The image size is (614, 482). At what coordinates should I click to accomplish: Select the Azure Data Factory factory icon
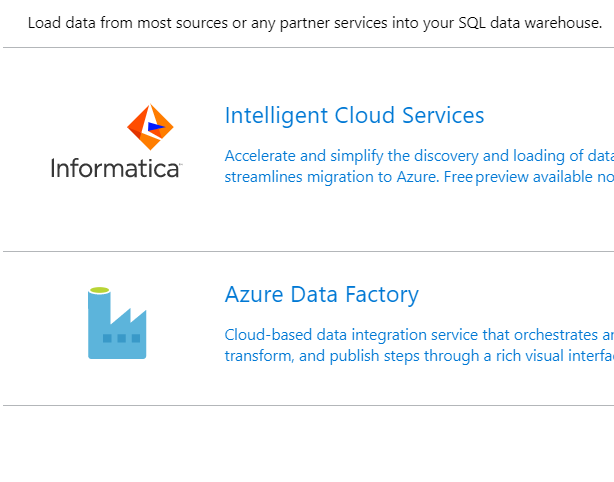click(117, 323)
